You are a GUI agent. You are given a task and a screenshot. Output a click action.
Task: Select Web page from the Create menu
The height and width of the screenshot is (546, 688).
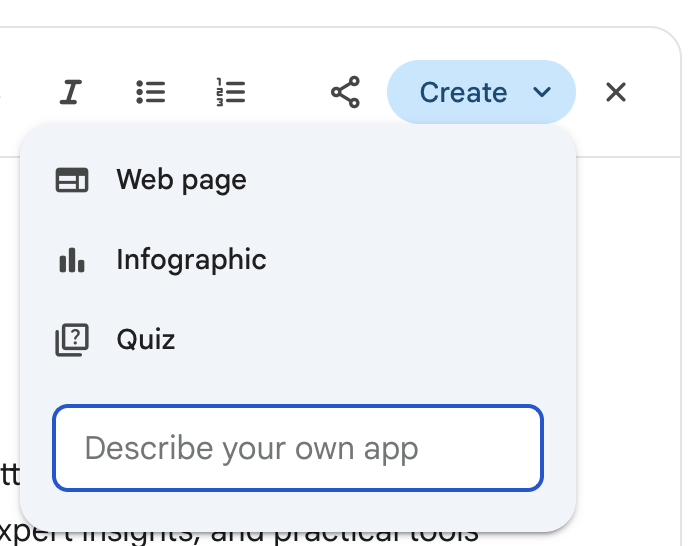(x=181, y=180)
